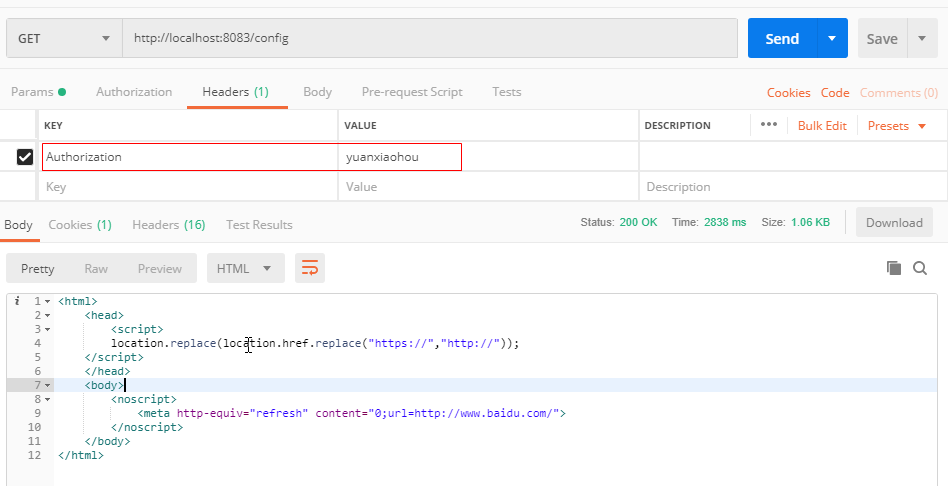Open the Pre-request Script tab
The image size is (950, 486).
tap(412, 92)
